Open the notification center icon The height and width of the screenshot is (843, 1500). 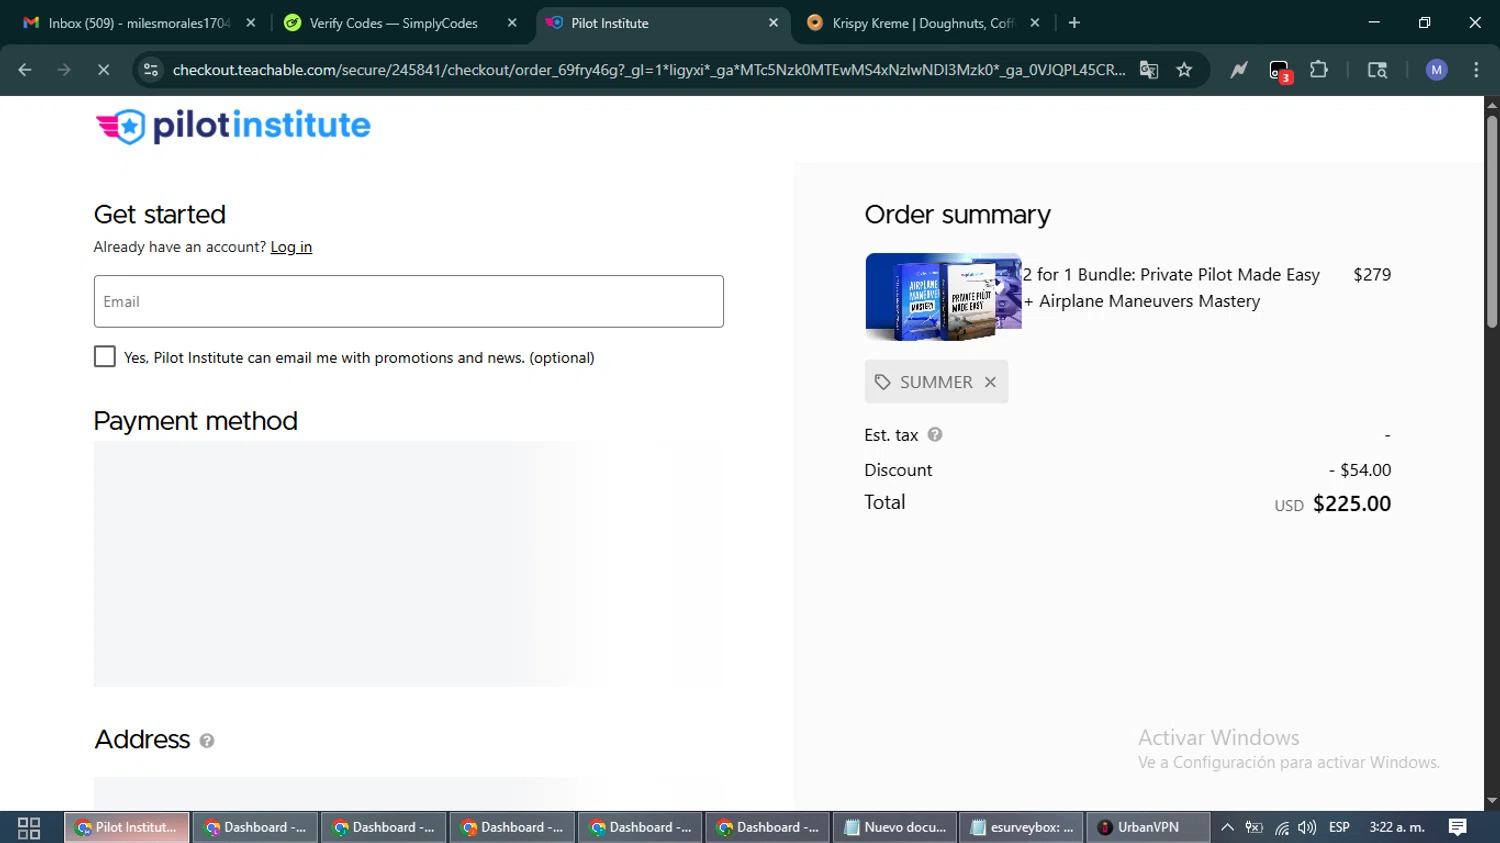point(1458,828)
